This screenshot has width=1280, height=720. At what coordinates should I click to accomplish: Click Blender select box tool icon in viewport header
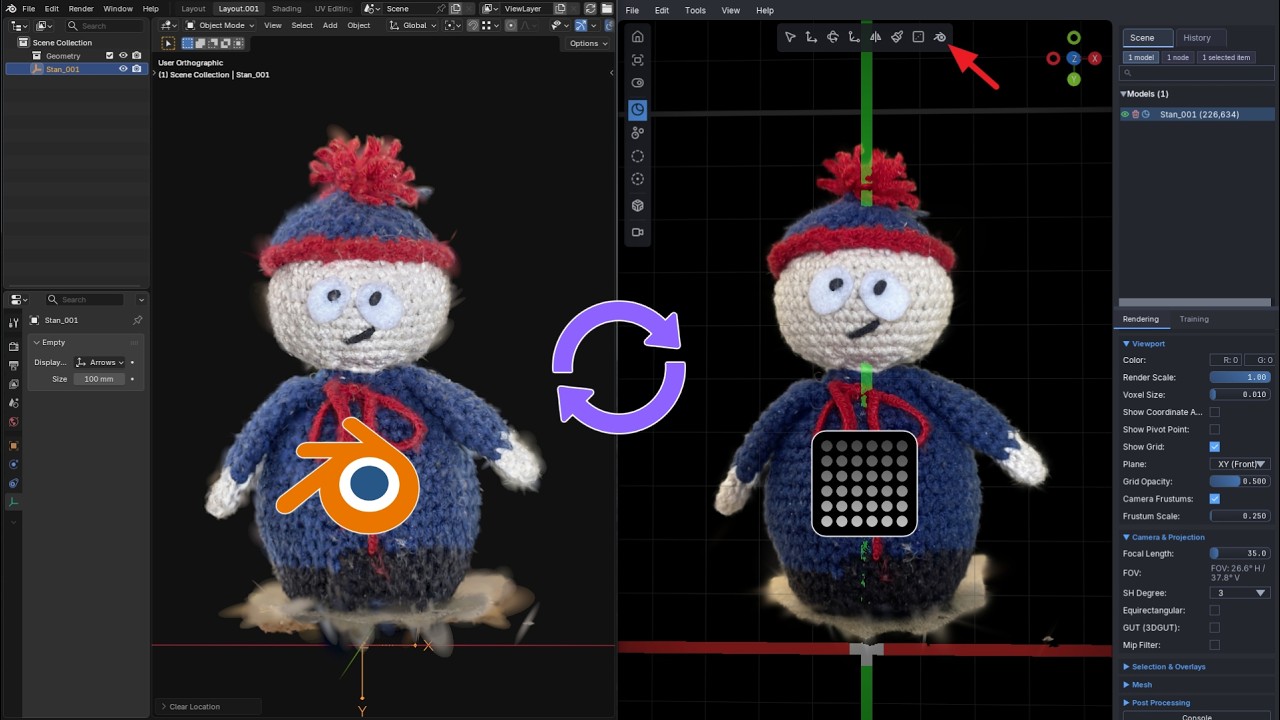[168, 43]
